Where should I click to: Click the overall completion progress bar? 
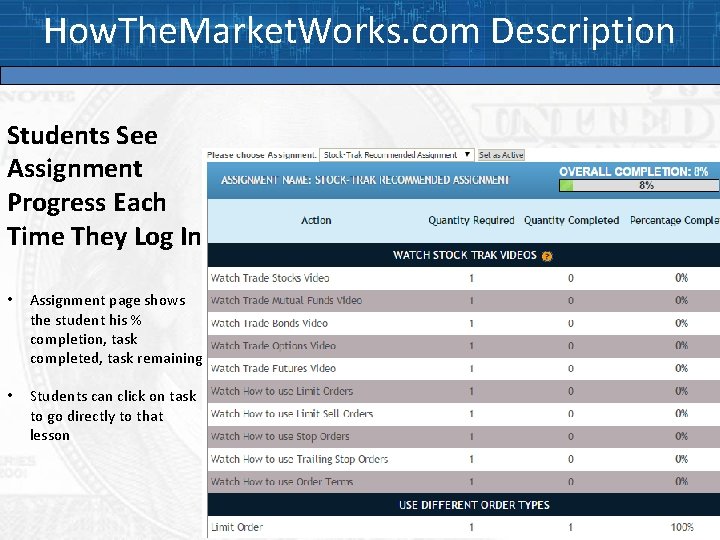[639, 186]
